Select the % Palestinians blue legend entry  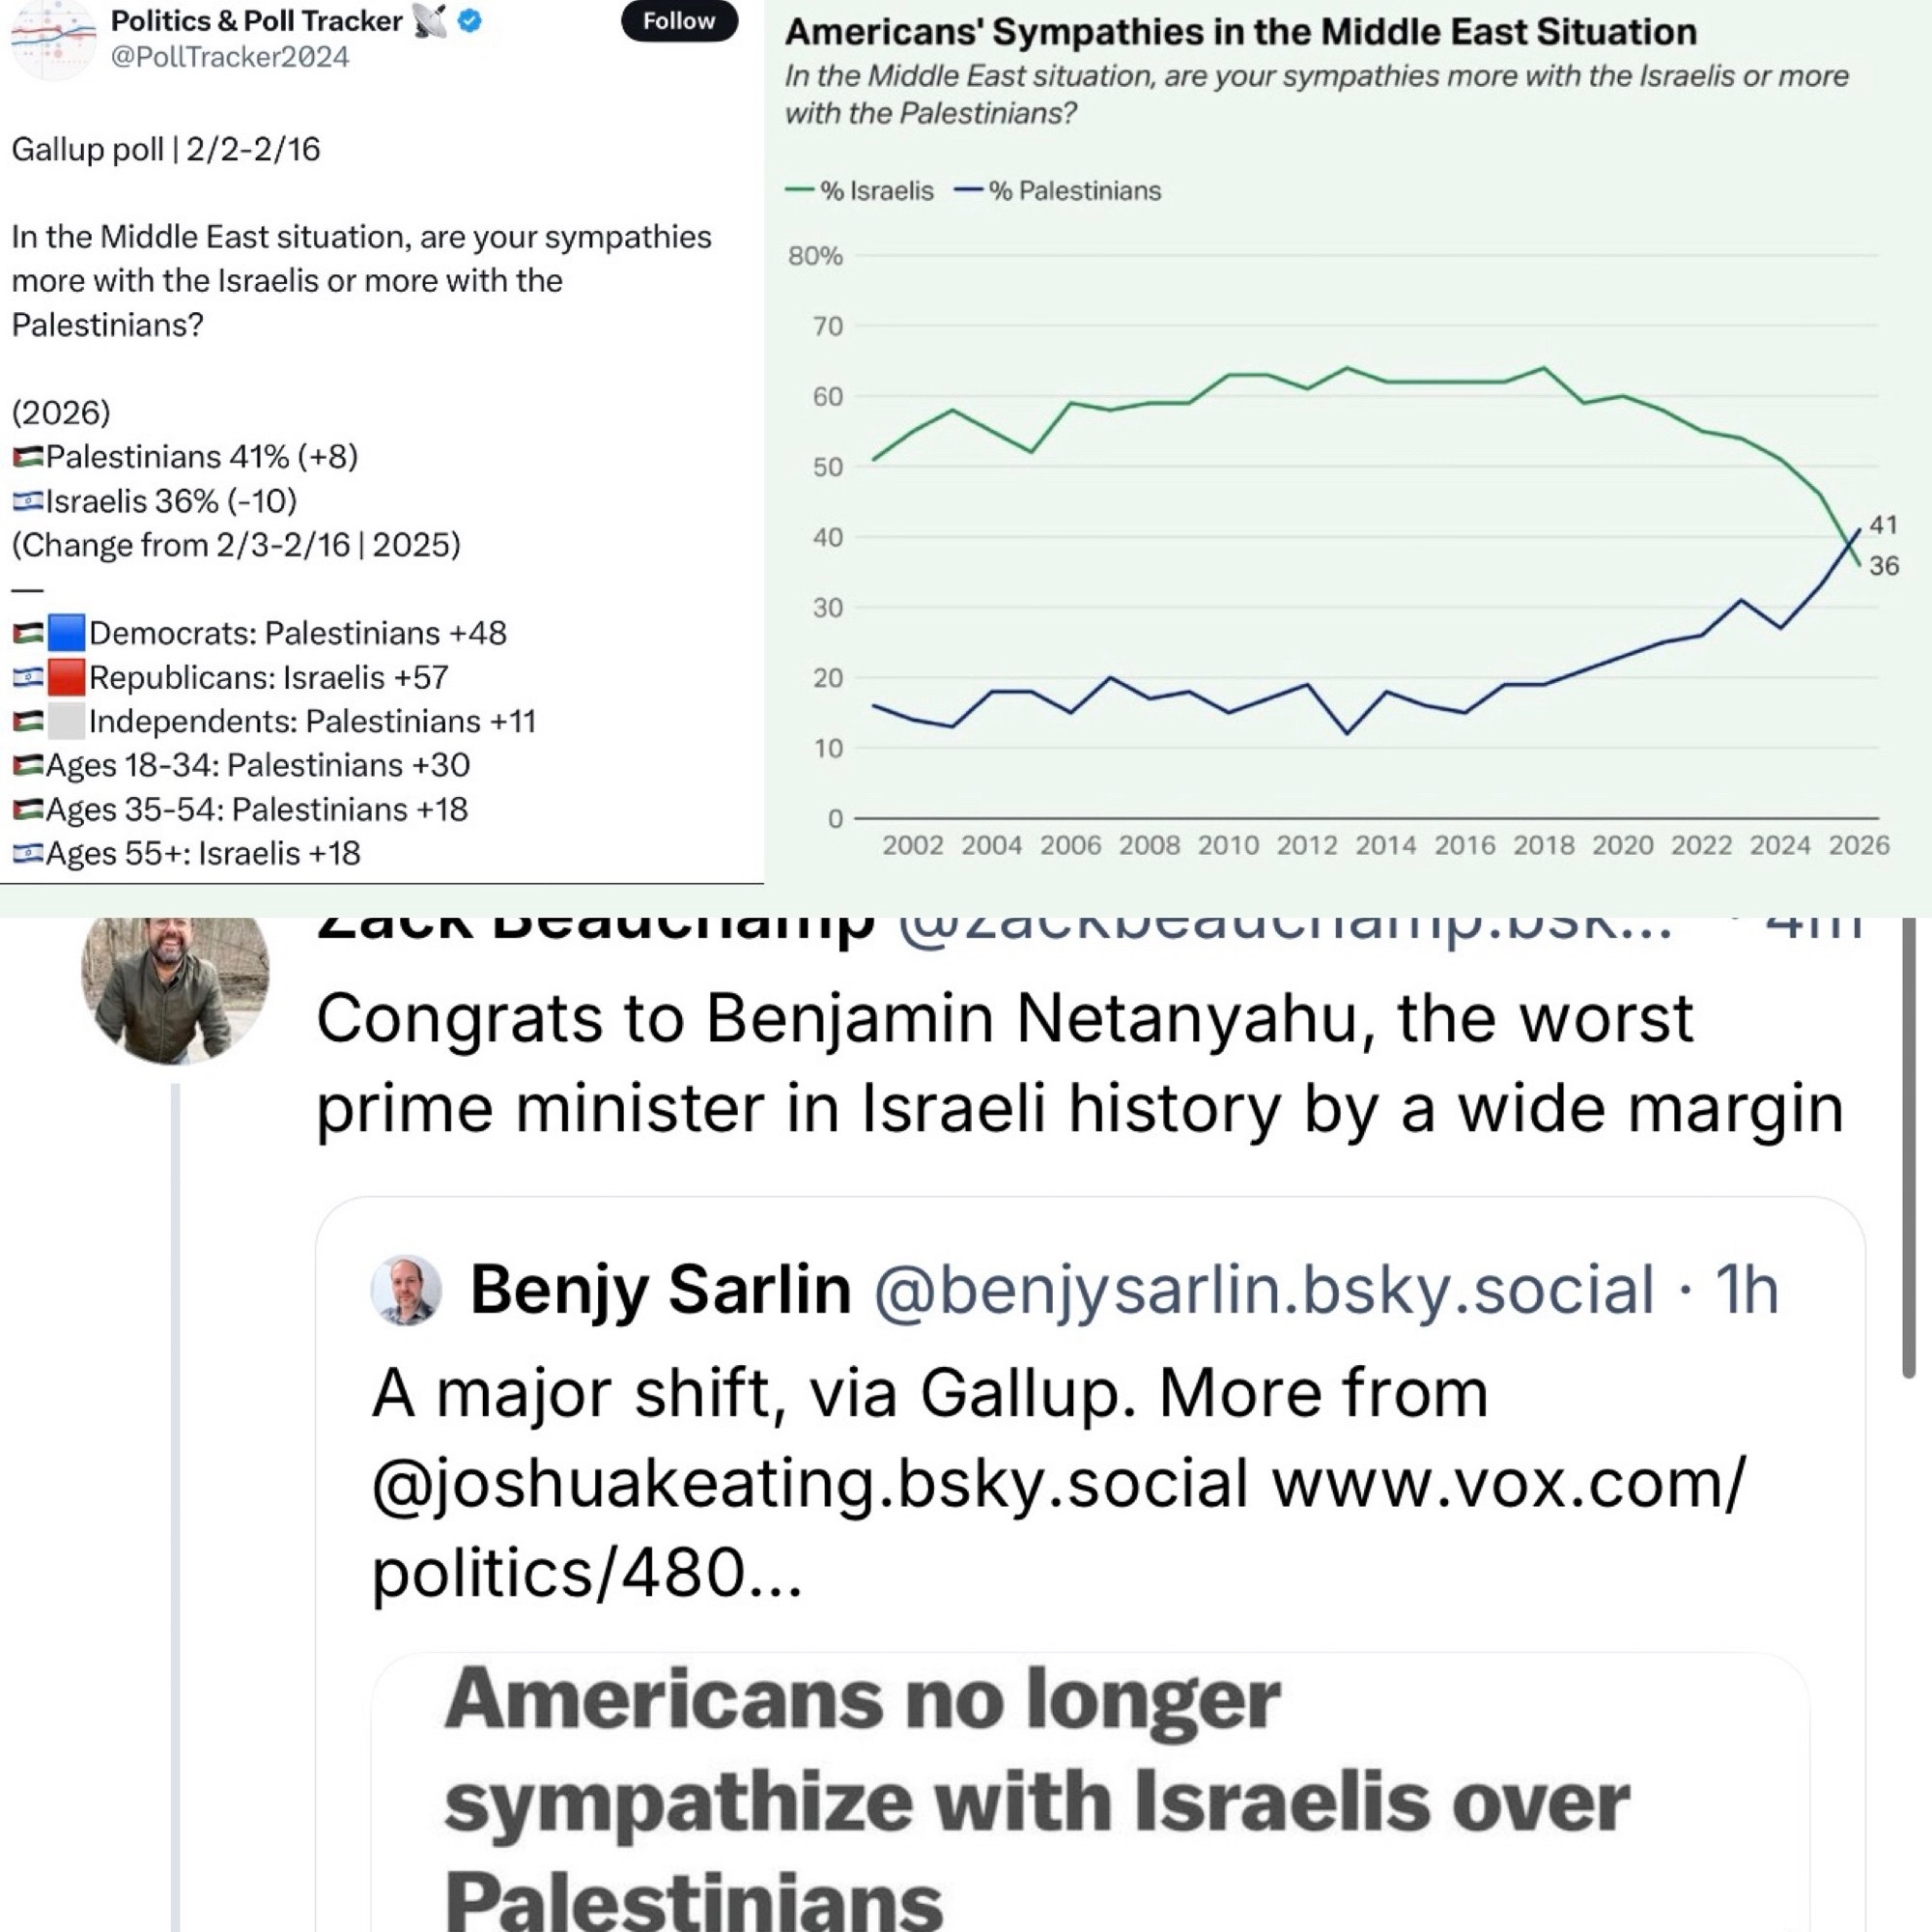pos(1058,191)
